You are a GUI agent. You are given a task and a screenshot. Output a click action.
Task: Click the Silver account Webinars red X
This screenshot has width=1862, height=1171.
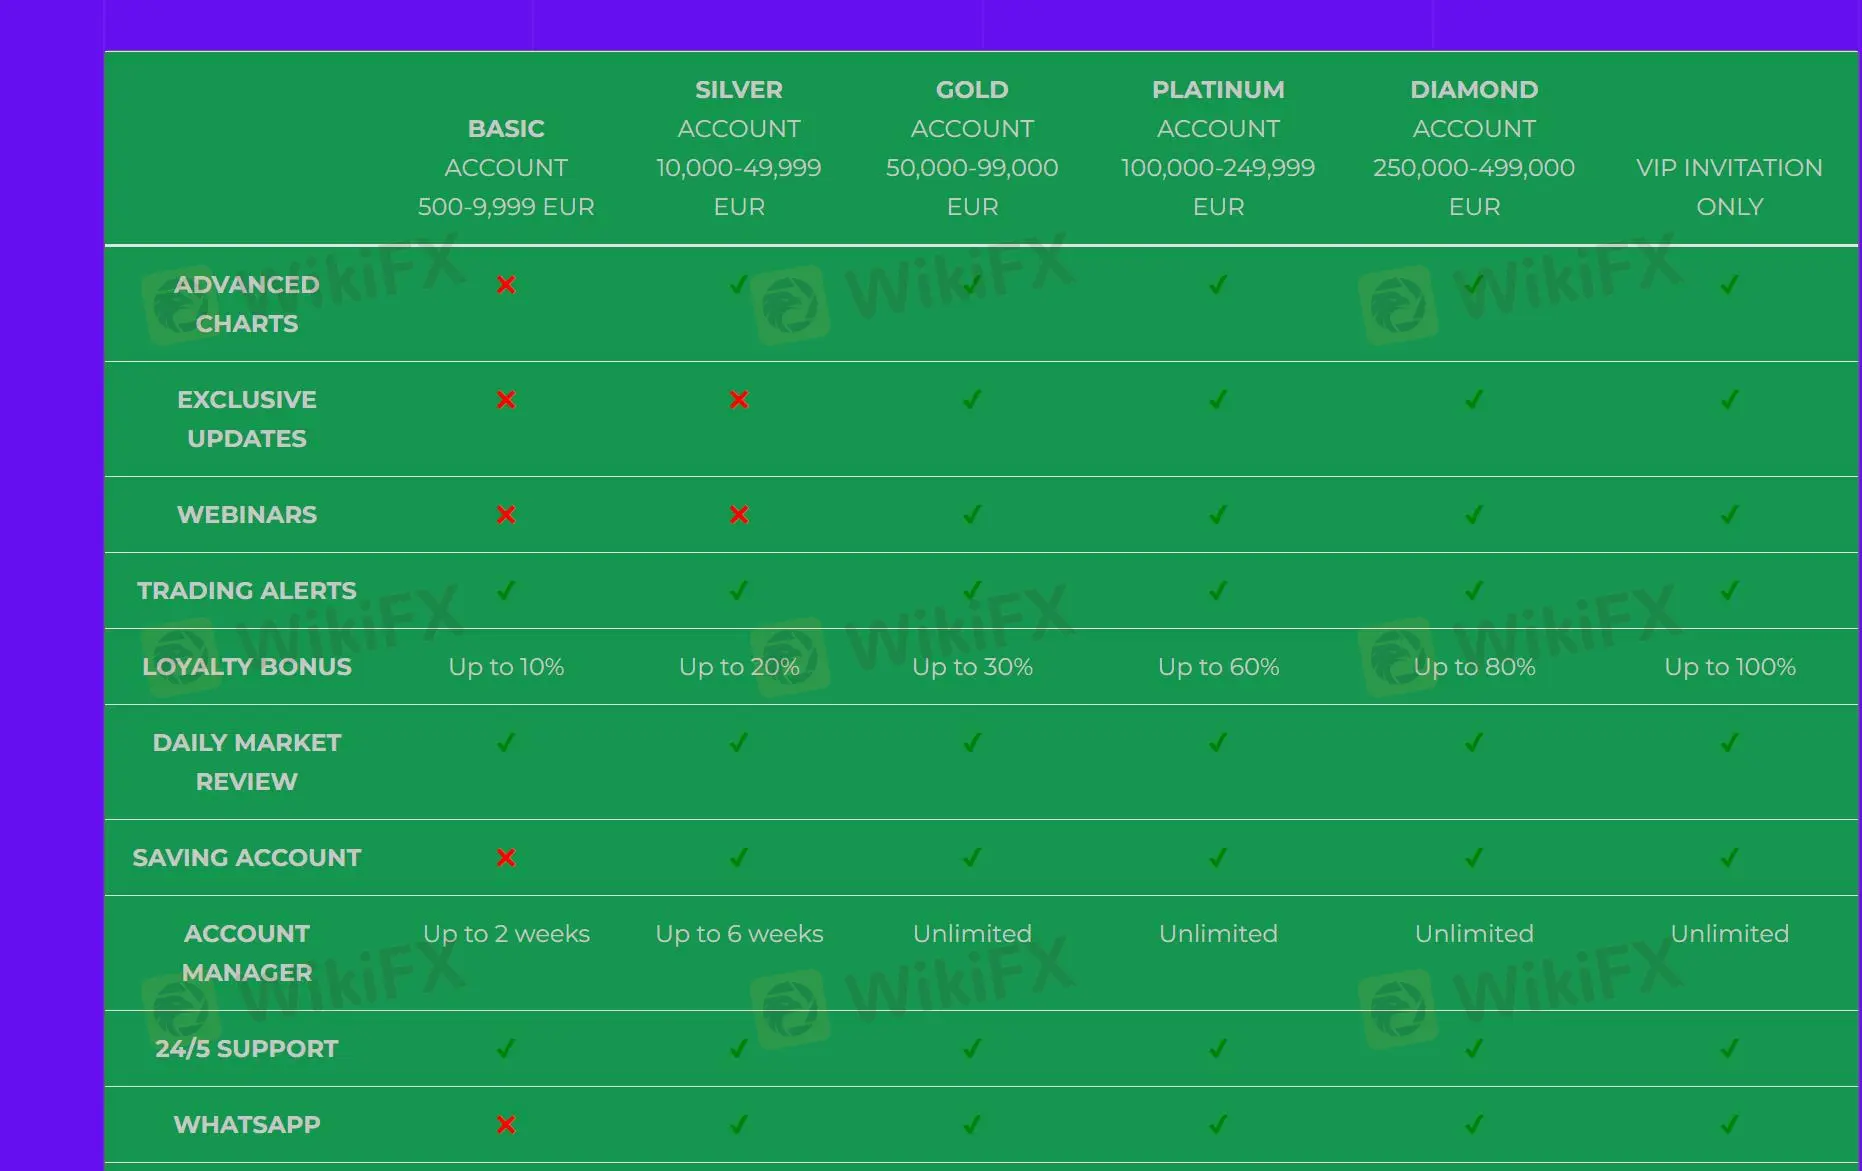pos(739,515)
